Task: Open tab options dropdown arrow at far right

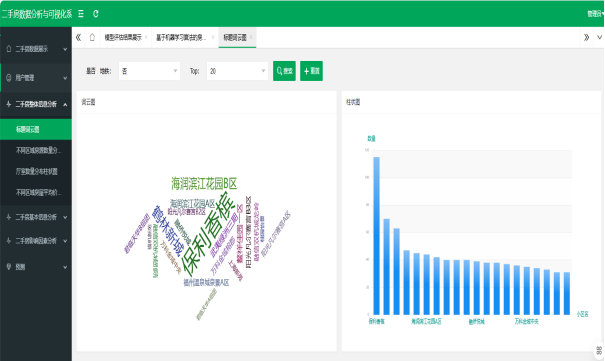Action: pos(599,37)
